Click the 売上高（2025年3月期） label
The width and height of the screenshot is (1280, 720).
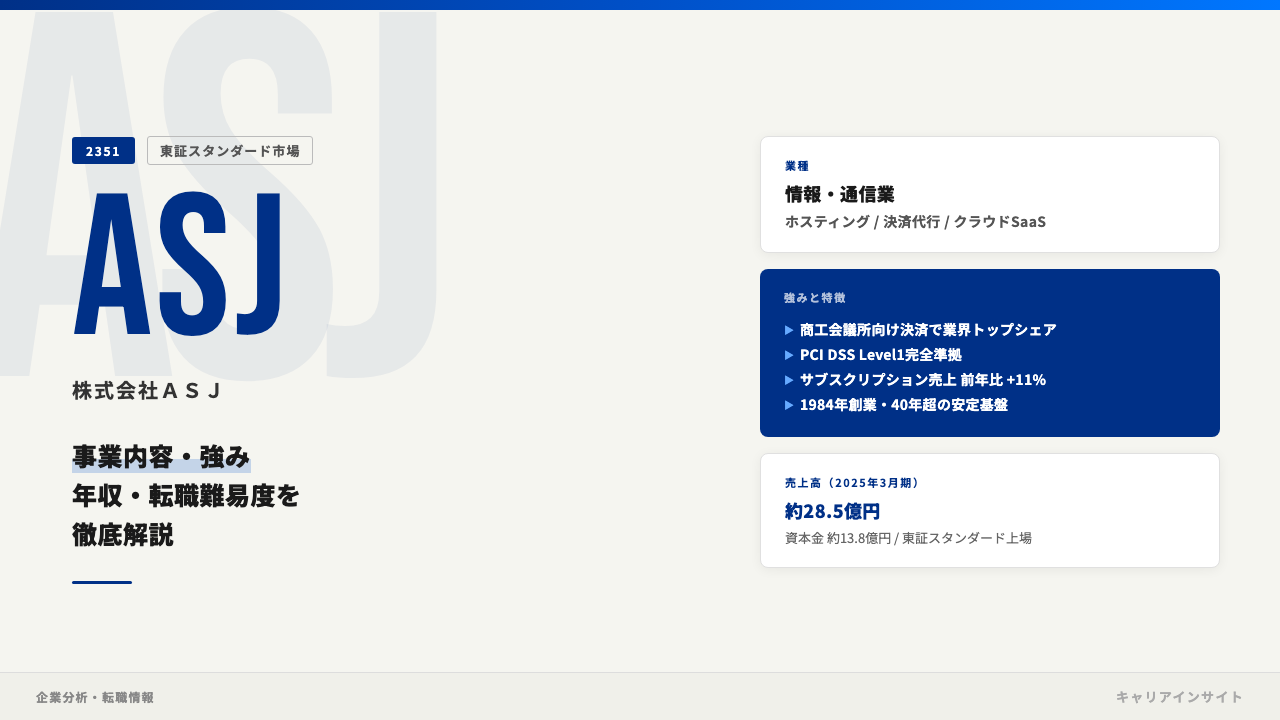coord(852,483)
